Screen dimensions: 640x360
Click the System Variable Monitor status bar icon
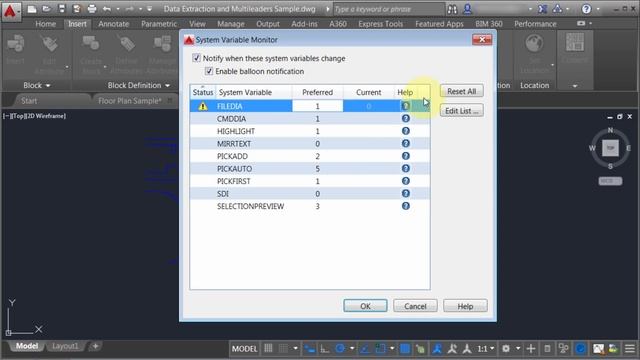pos(598,349)
